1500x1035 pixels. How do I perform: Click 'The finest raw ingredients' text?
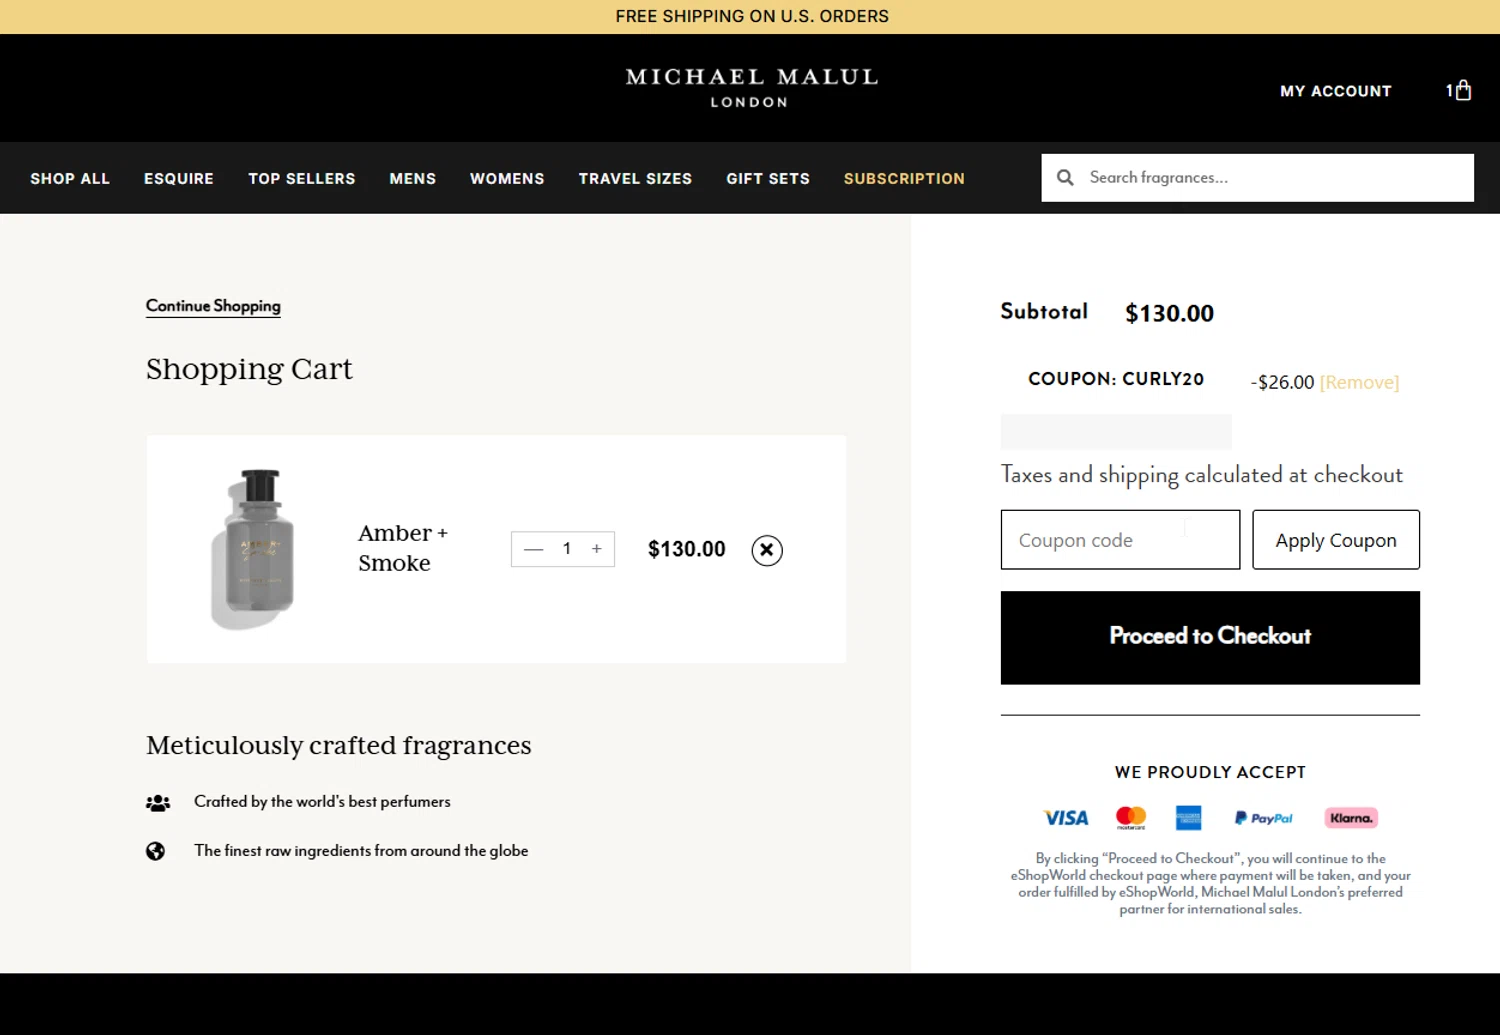(x=361, y=851)
